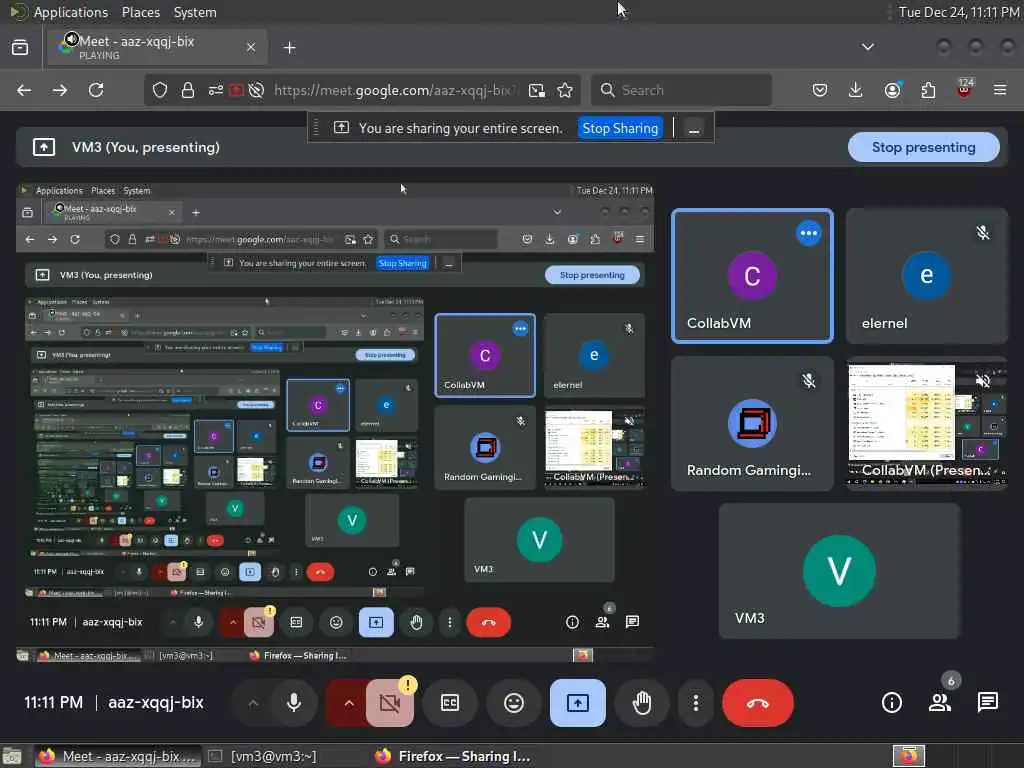Click the site security padlock icon
The width and height of the screenshot is (1024, 768).
[188, 90]
